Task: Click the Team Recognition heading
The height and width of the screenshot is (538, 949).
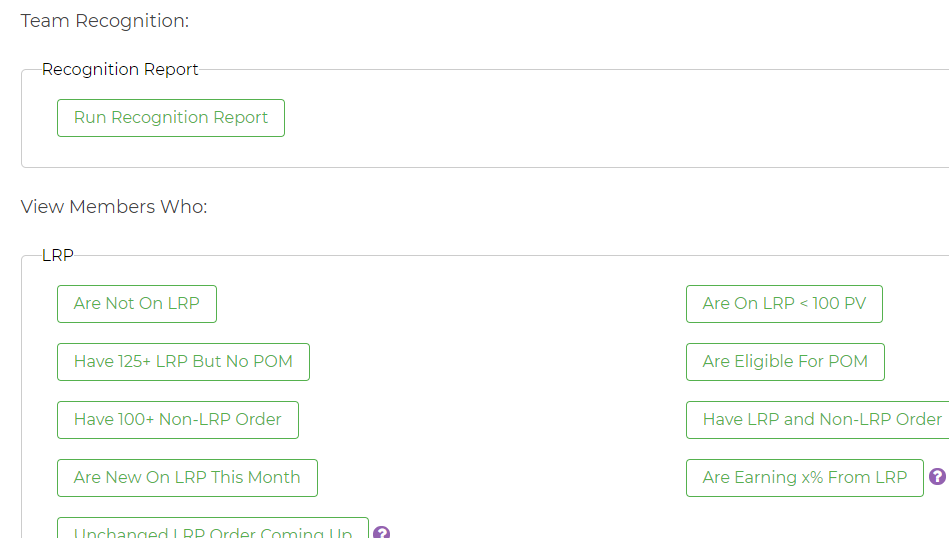Action: pyautogui.click(x=105, y=21)
